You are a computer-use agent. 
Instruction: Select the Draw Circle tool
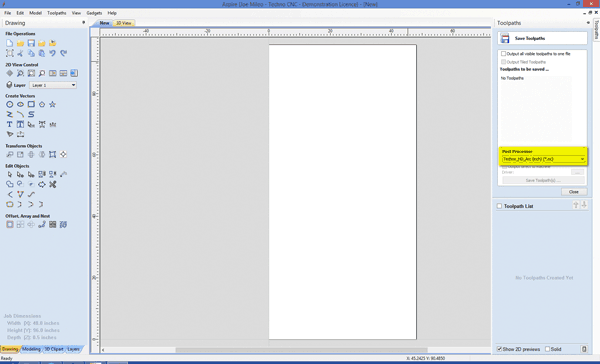coord(10,104)
